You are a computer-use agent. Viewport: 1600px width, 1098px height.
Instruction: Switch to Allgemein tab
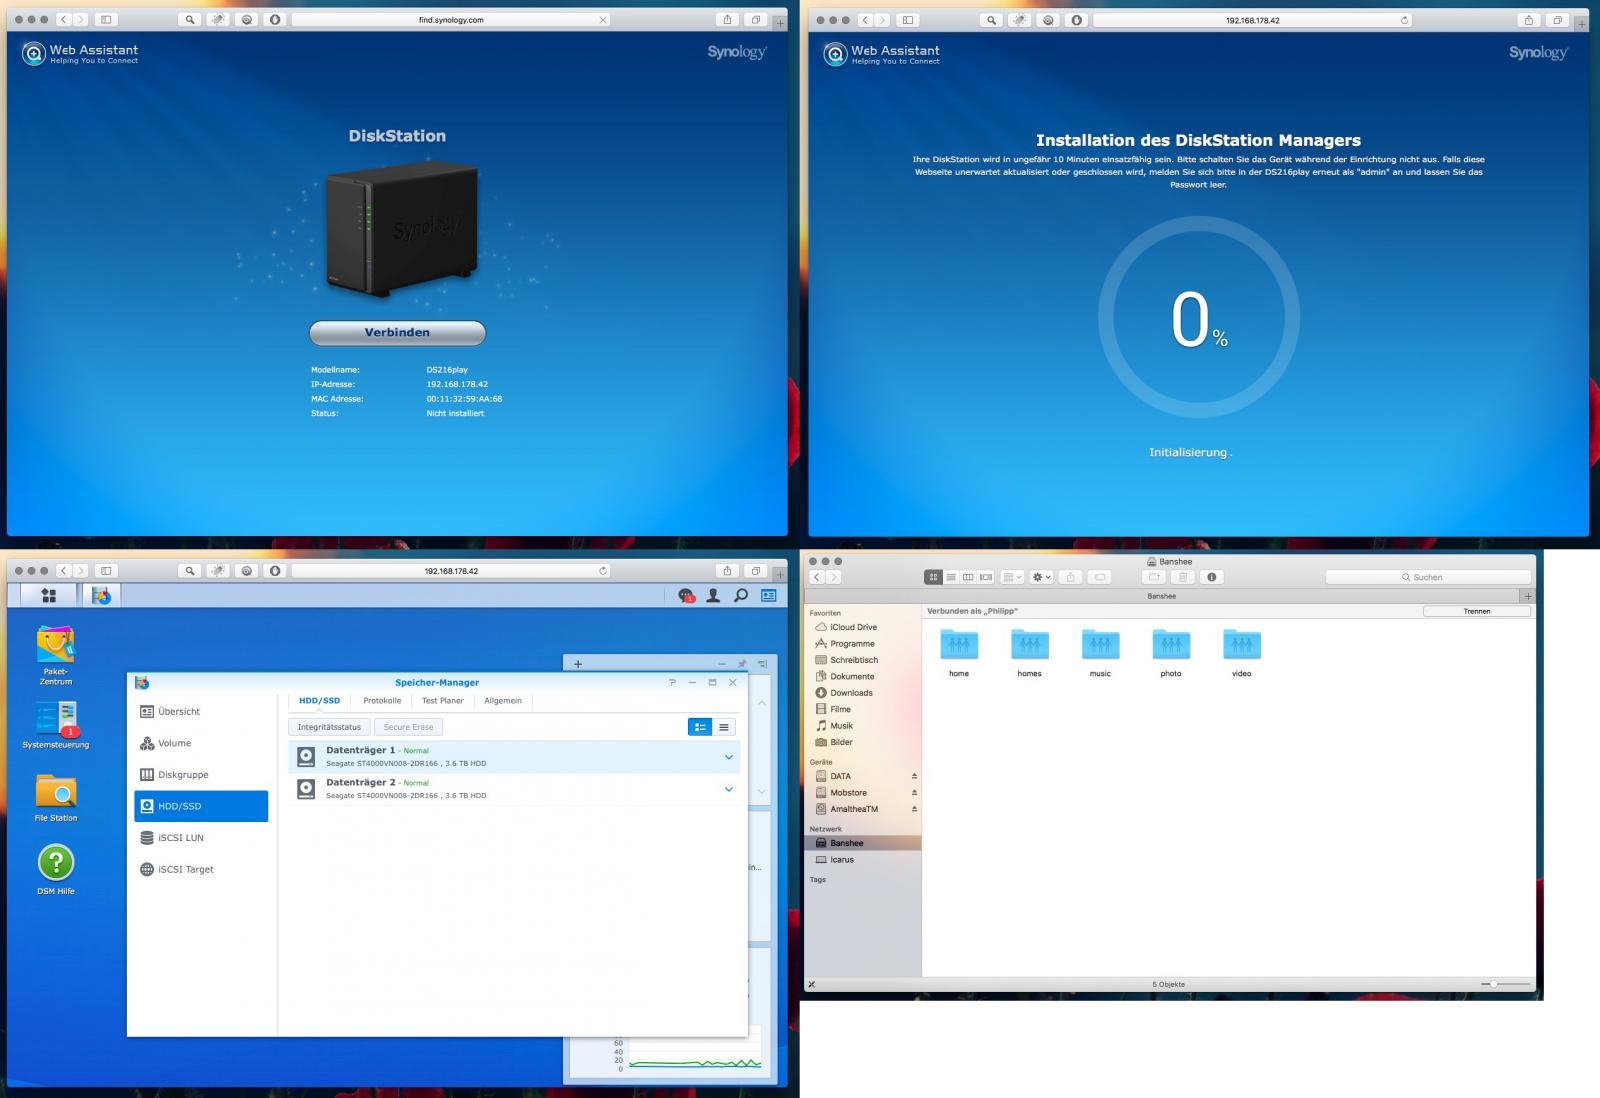coord(503,701)
